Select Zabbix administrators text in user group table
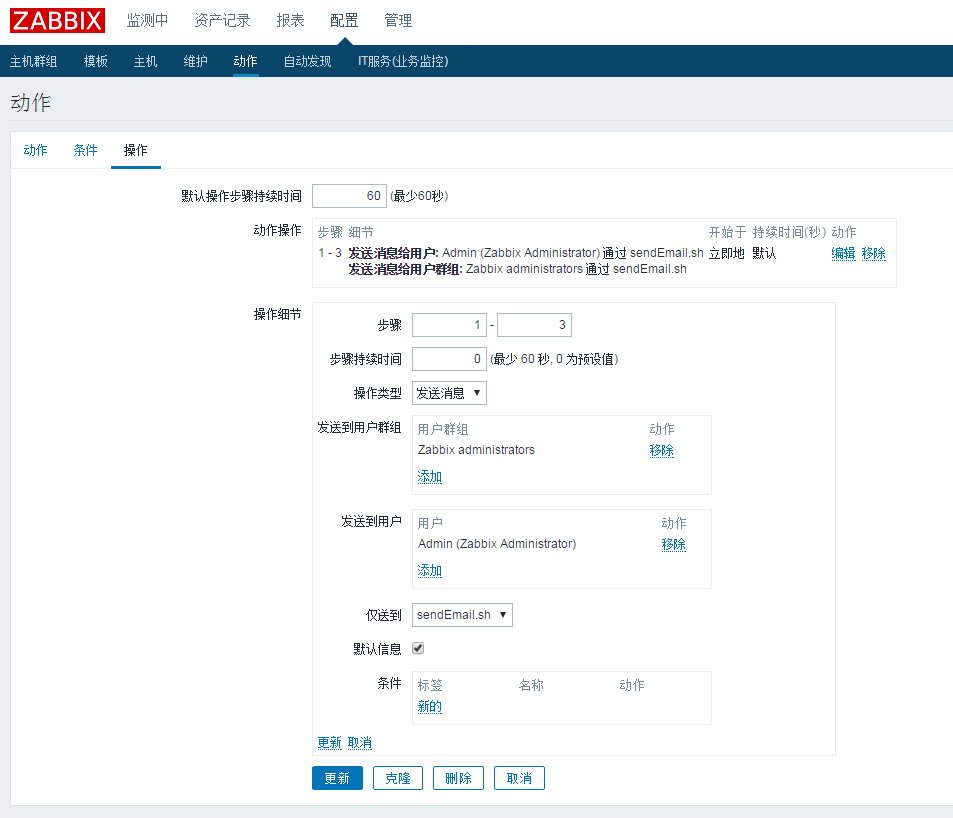The image size is (953, 818). pos(476,450)
